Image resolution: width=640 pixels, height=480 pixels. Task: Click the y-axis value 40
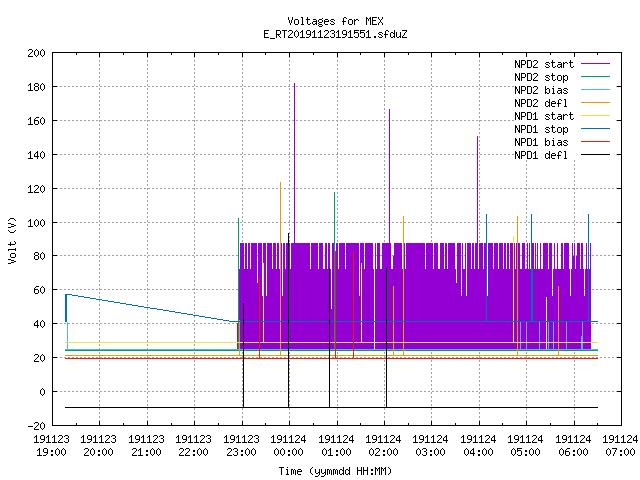coord(39,324)
